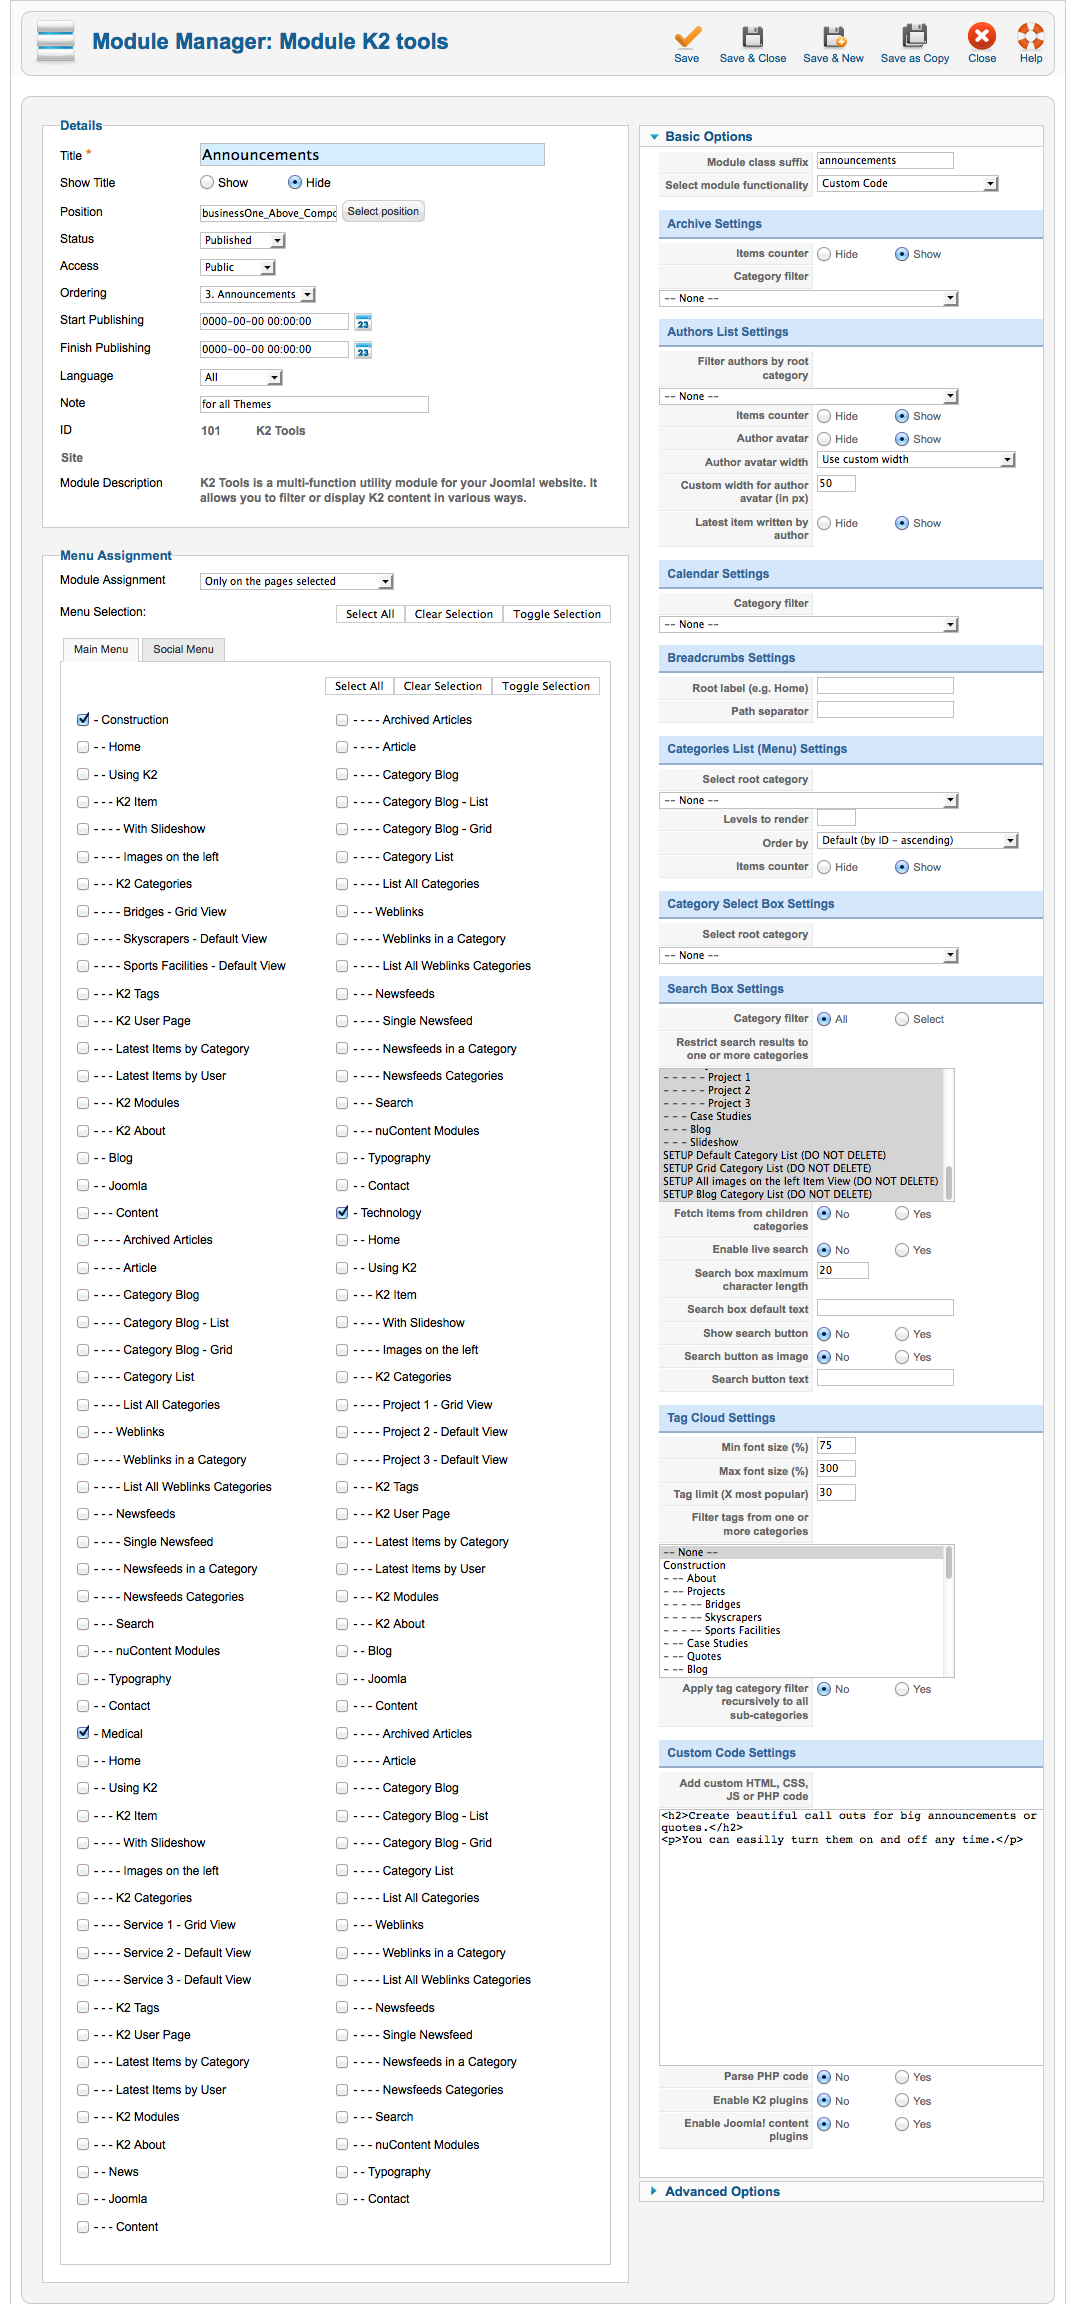
Task: Open the Access dropdown
Action: point(238,267)
